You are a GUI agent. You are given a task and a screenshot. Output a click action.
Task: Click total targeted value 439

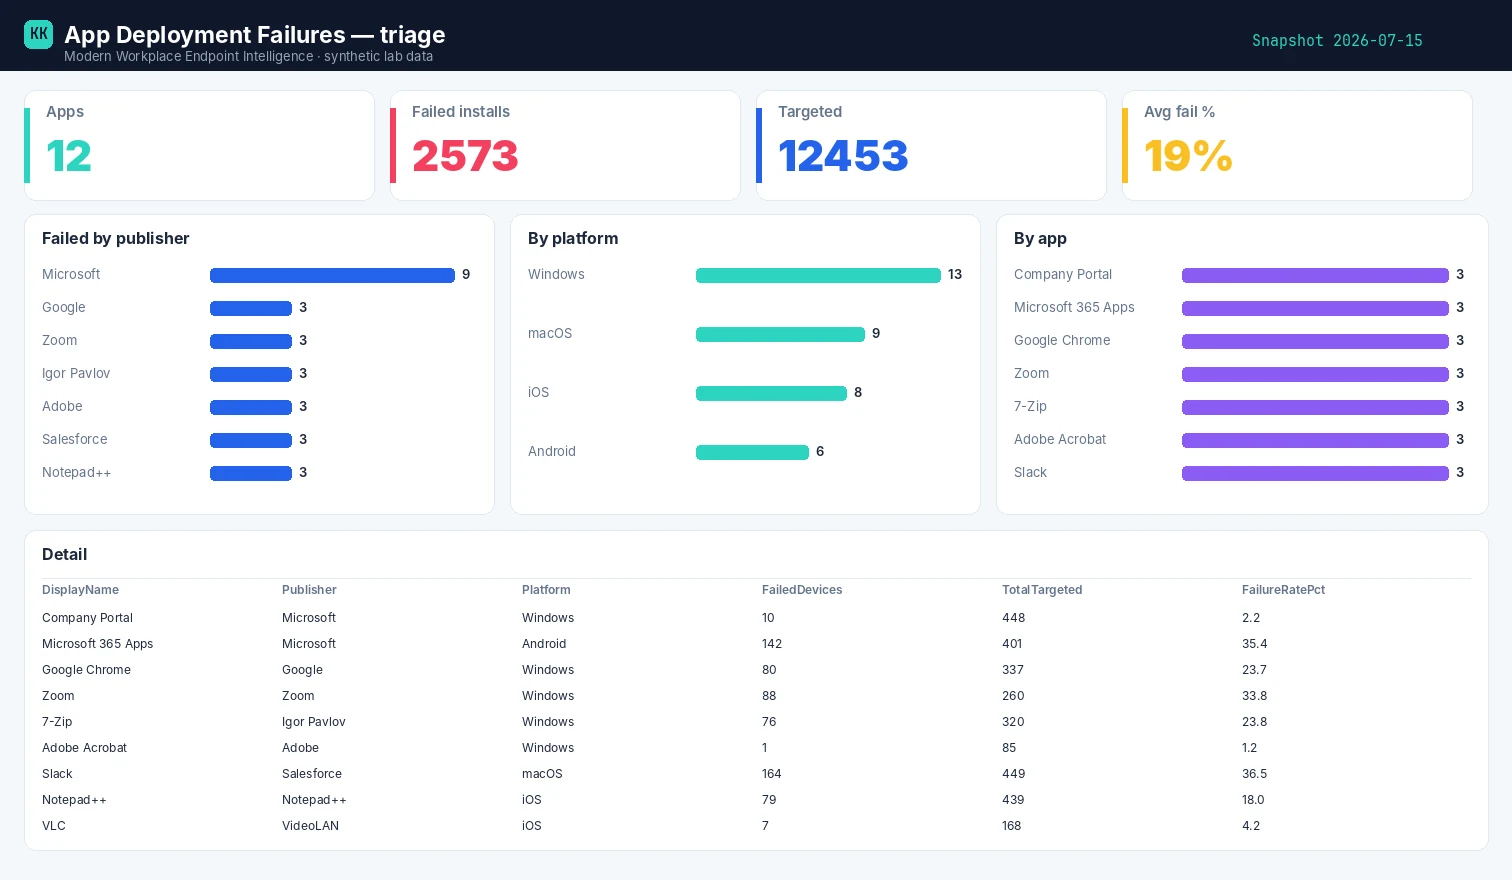pyautogui.click(x=1013, y=800)
